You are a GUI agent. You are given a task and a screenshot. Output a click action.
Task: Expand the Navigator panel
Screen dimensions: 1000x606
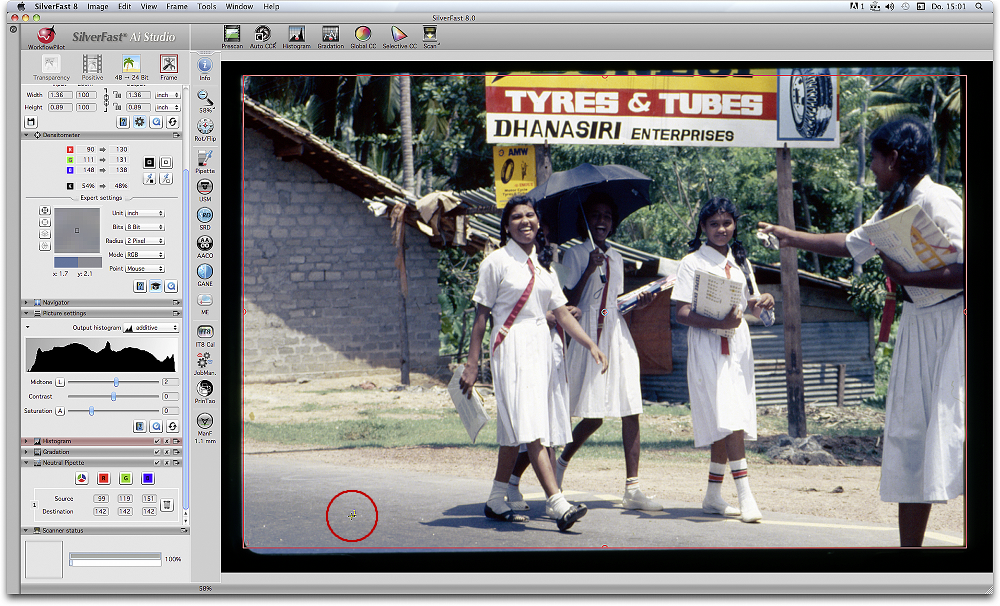[26, 302]
